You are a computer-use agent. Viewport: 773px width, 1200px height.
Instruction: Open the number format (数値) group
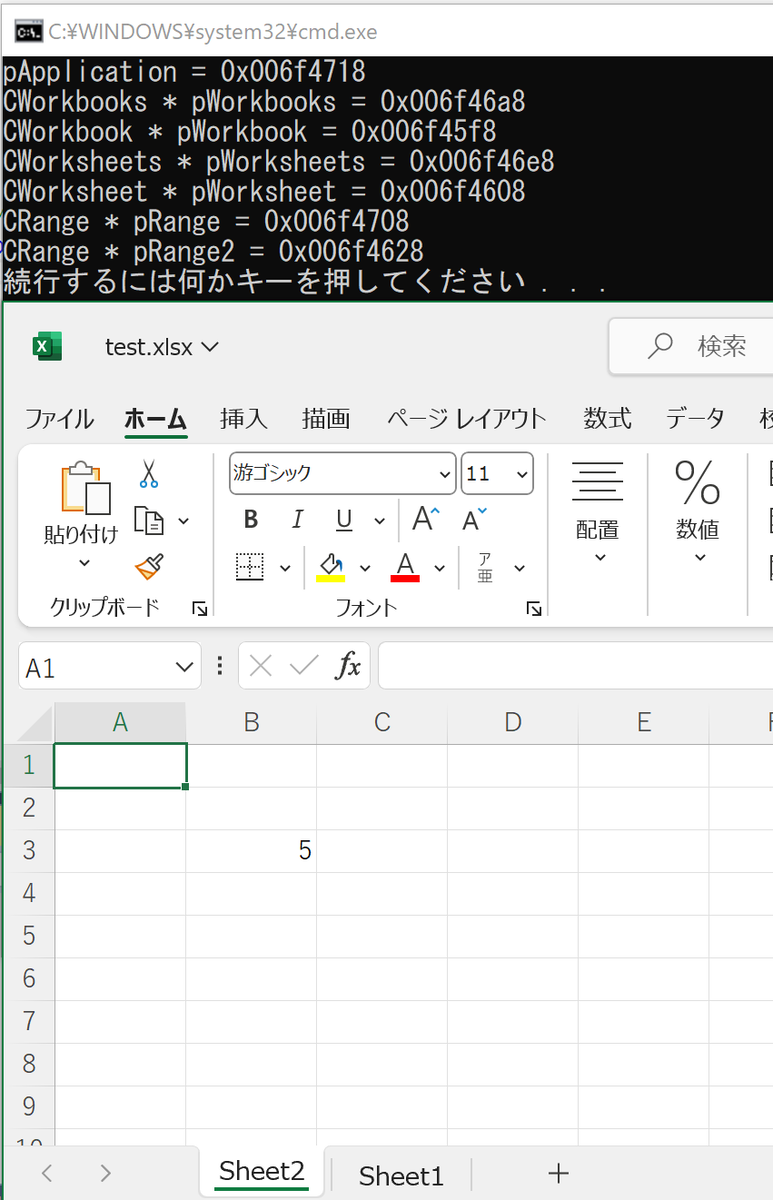point(698,511)
